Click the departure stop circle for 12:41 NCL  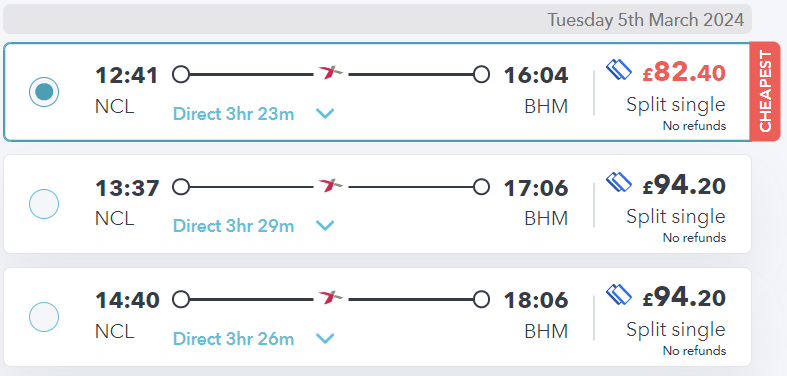click(181, 74)
